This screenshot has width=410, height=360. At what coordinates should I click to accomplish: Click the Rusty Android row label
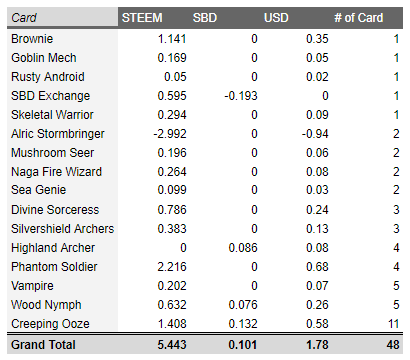click(x=48, y=77)
